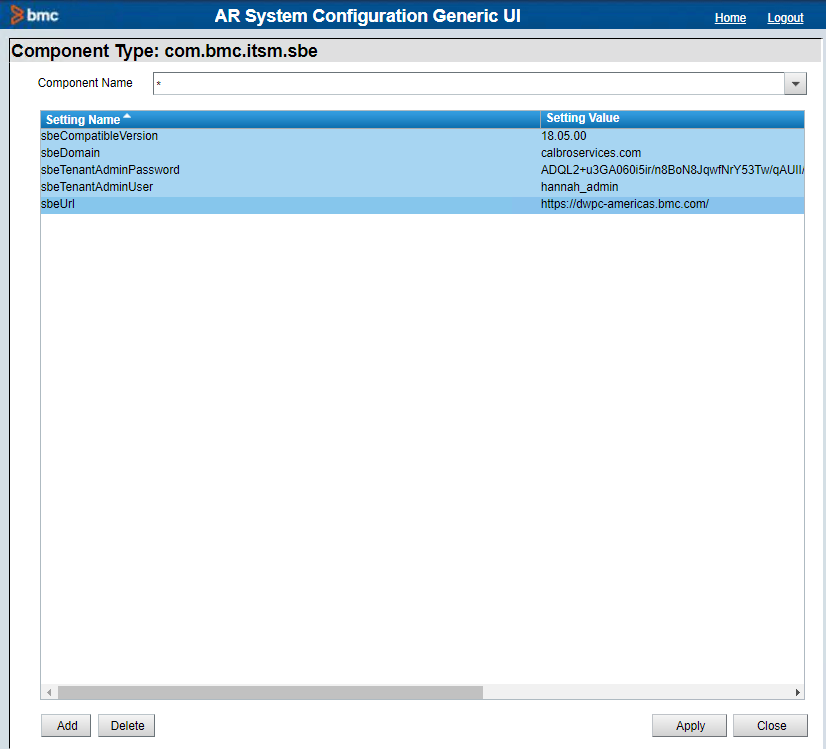The image size is (826, 749).
Task: Click the Setting Name sort arrow
Action: (127, 117)
